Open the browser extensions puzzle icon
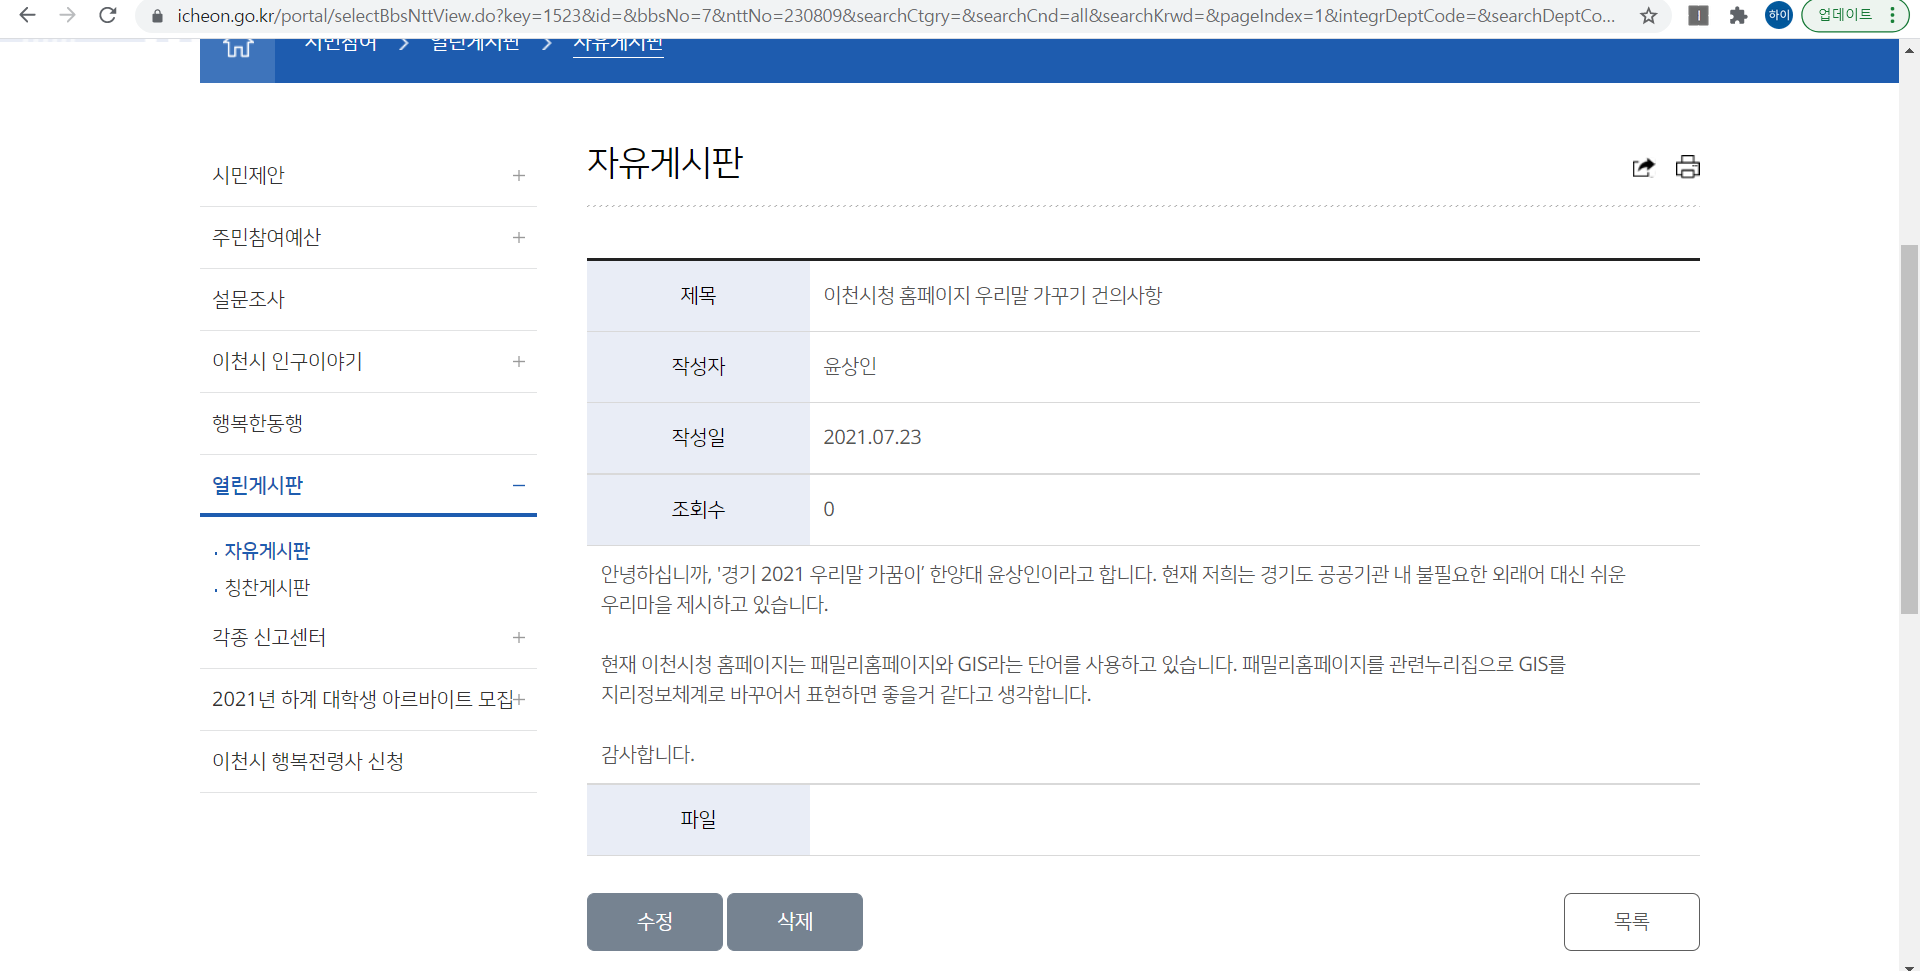 coord(1739,16)
